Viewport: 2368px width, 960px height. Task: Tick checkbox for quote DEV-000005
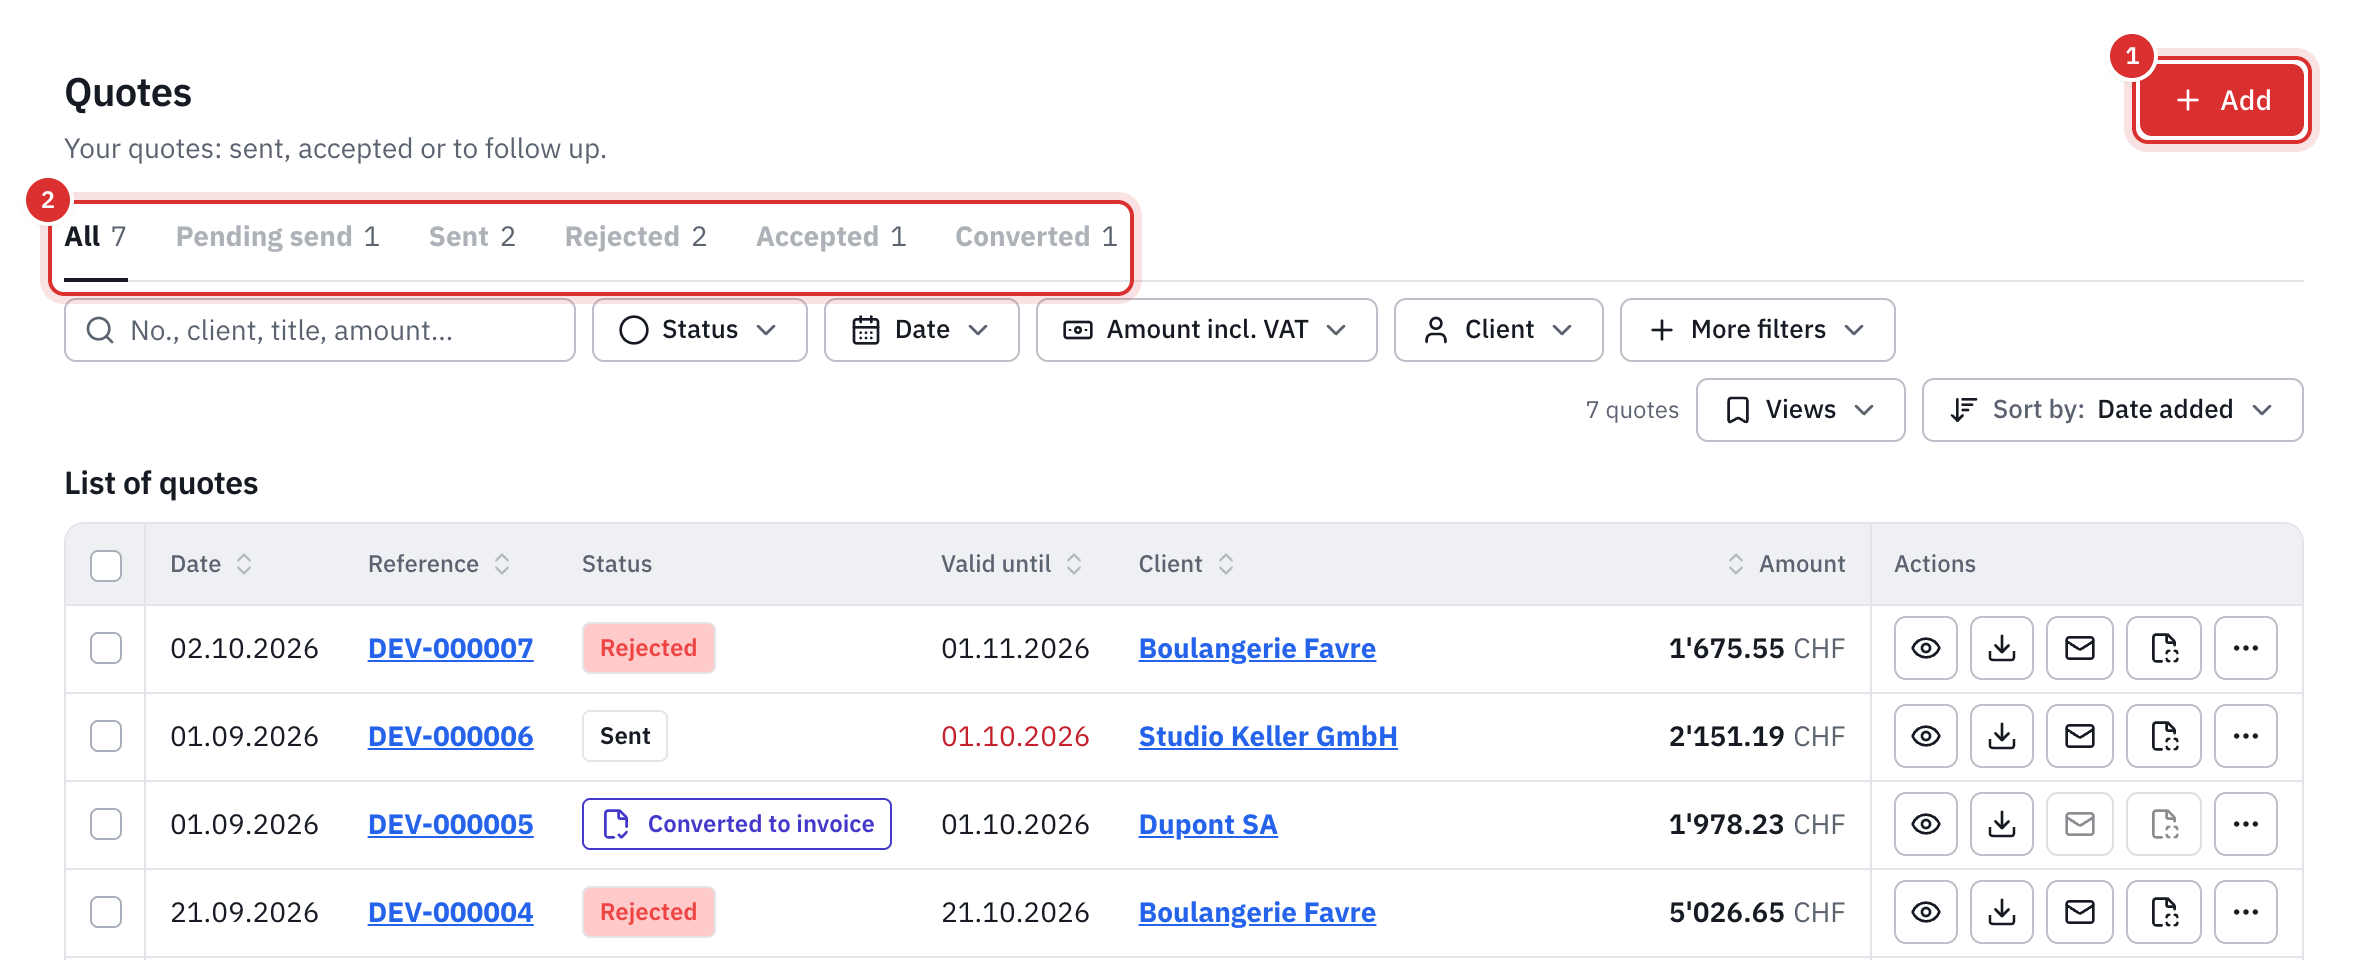tap(106, 824)
